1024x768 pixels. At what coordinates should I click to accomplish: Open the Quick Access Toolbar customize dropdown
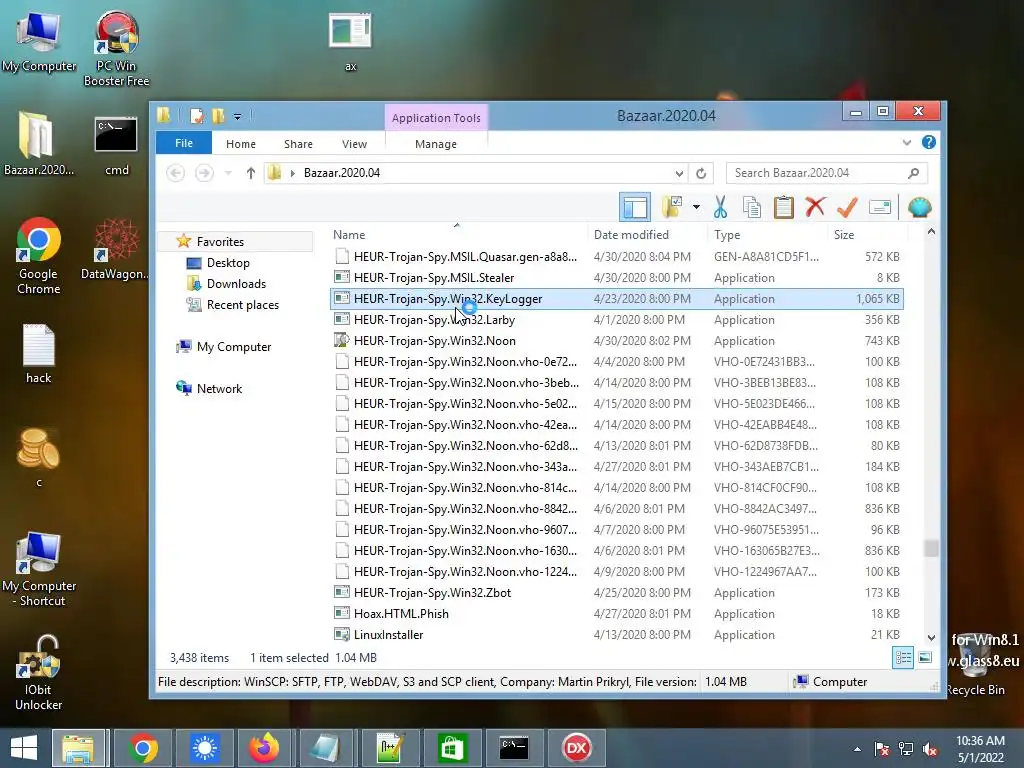click(x=238, y=117)
